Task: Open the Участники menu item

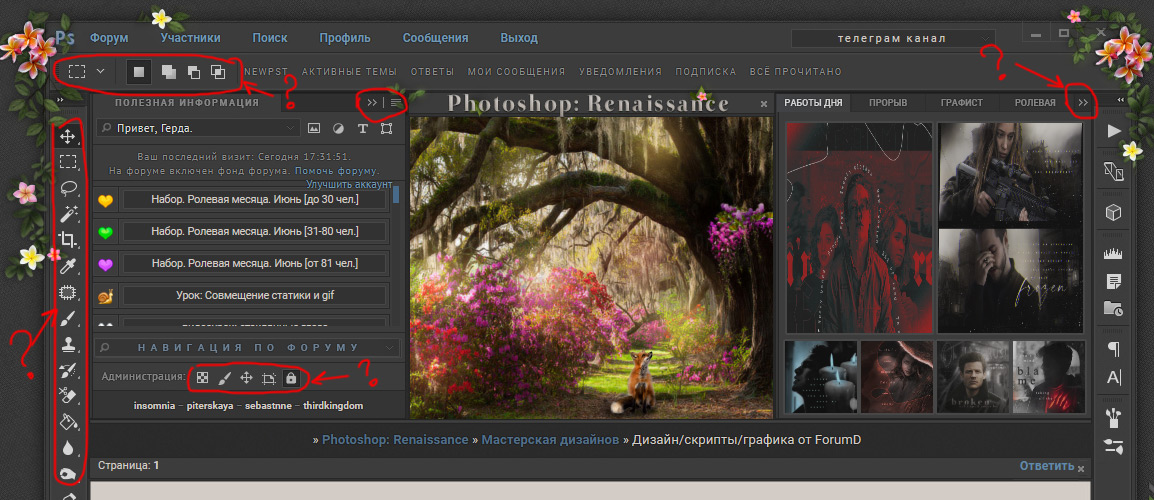Action: pos(190,38)
